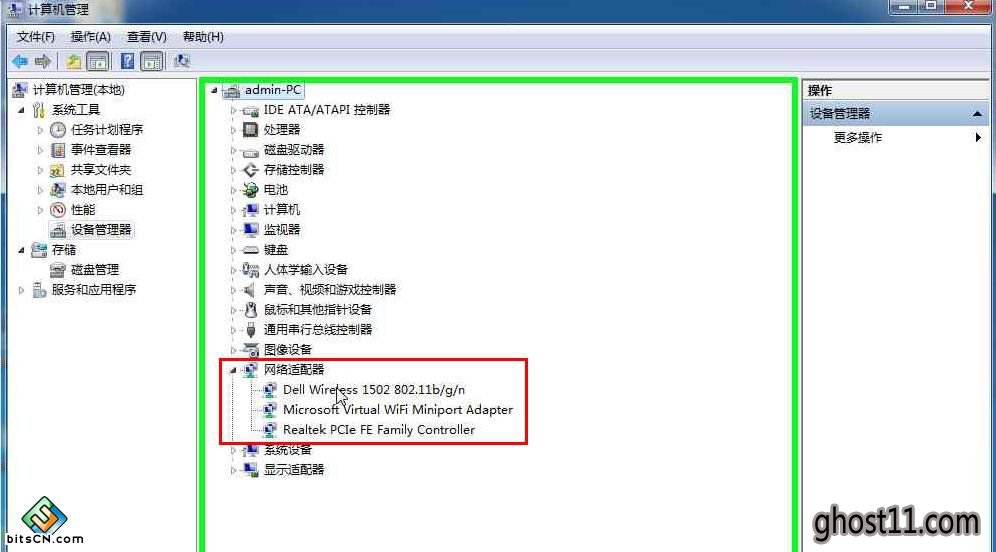Collapse the 设备管理器 actions section header

click(x=977, y=114)
